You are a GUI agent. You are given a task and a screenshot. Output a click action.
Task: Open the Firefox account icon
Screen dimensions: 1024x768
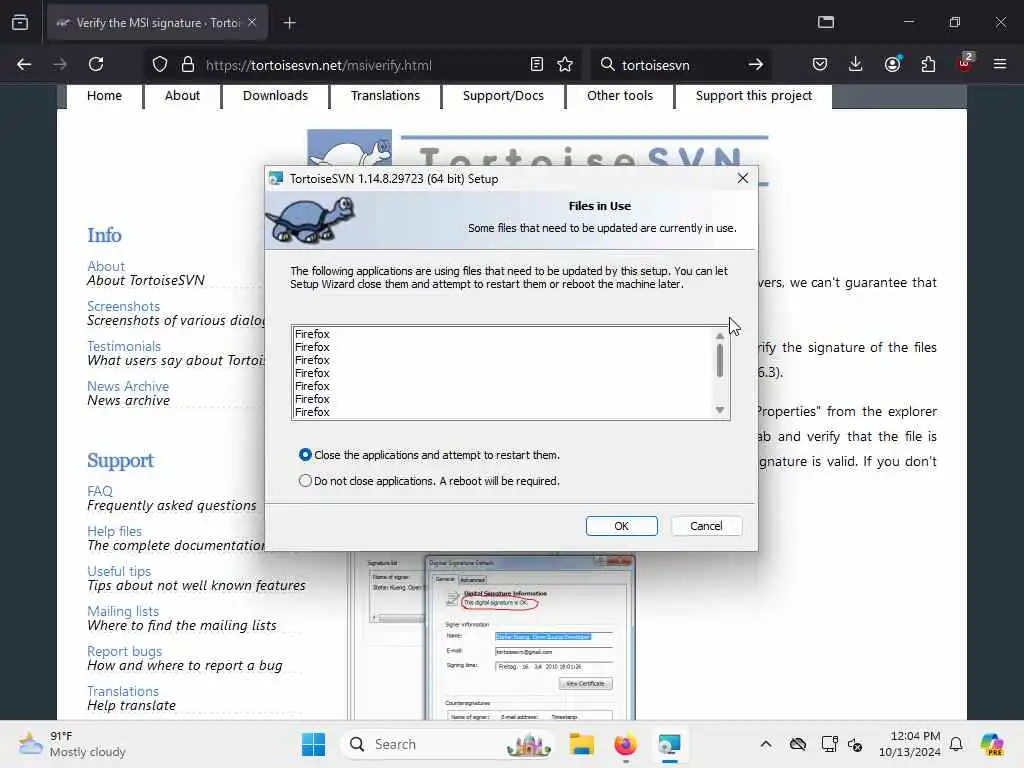click(892, 64)
